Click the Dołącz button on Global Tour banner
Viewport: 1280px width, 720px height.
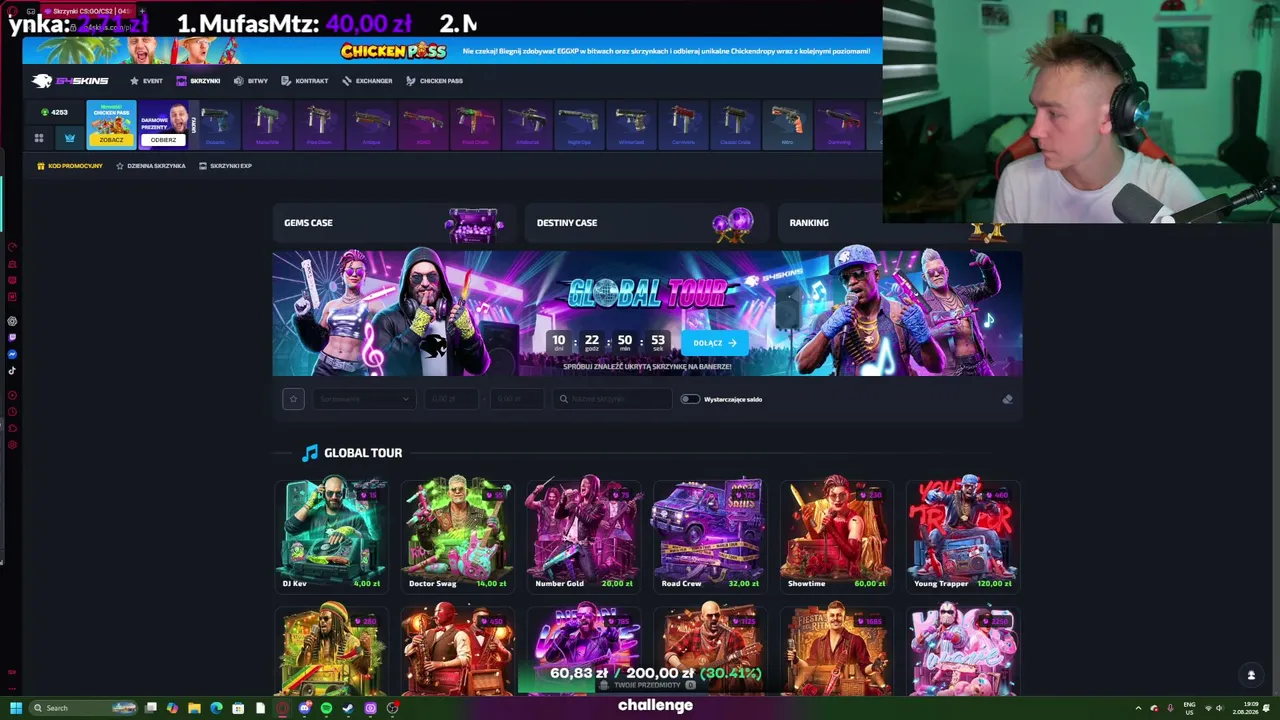point(715,343)
